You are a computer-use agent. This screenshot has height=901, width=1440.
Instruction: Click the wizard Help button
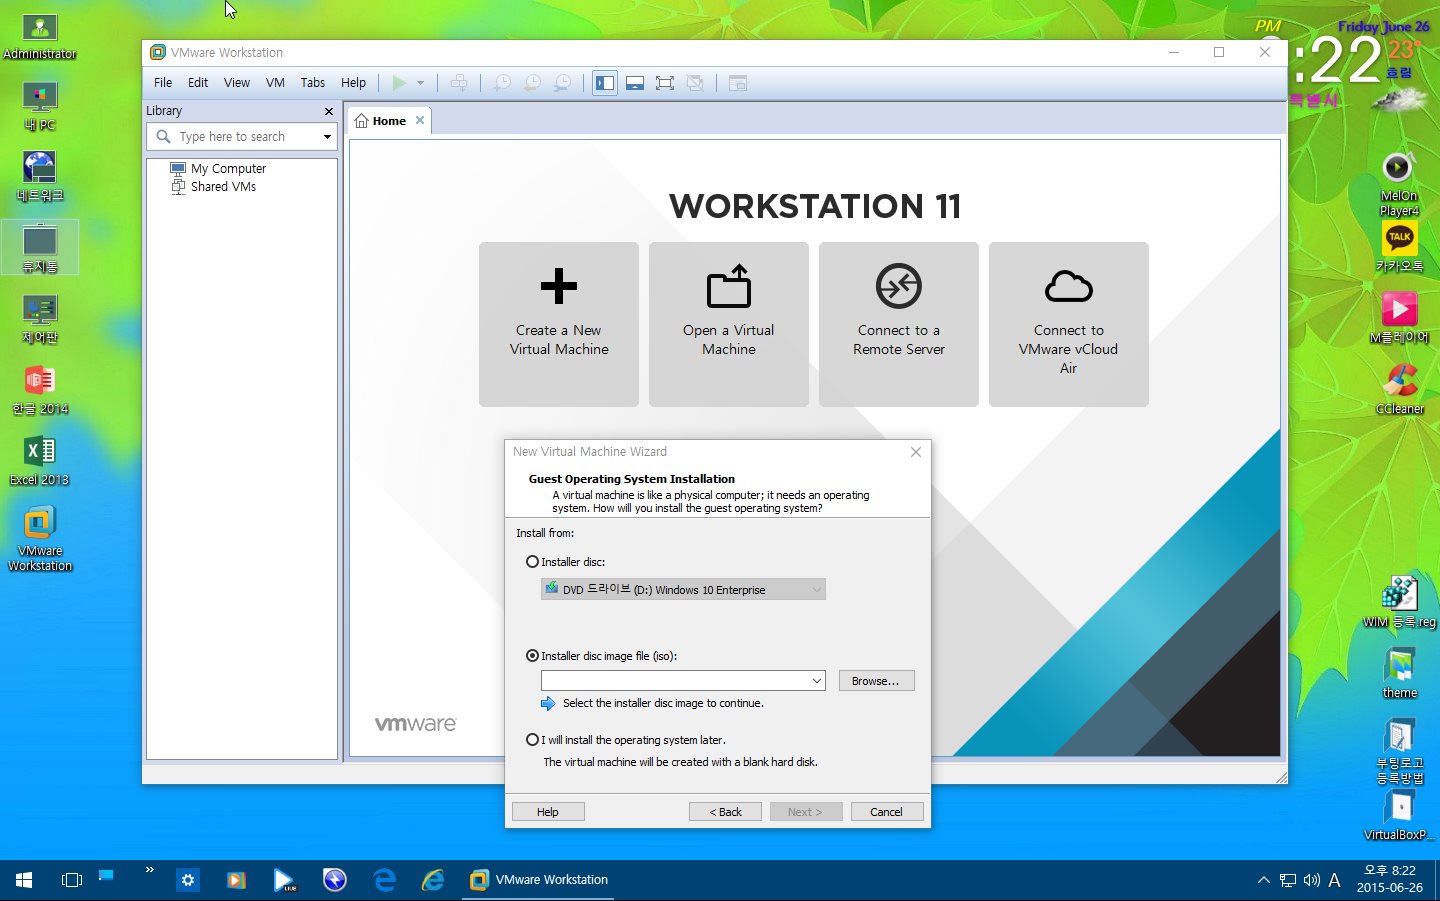pos(548,812)
